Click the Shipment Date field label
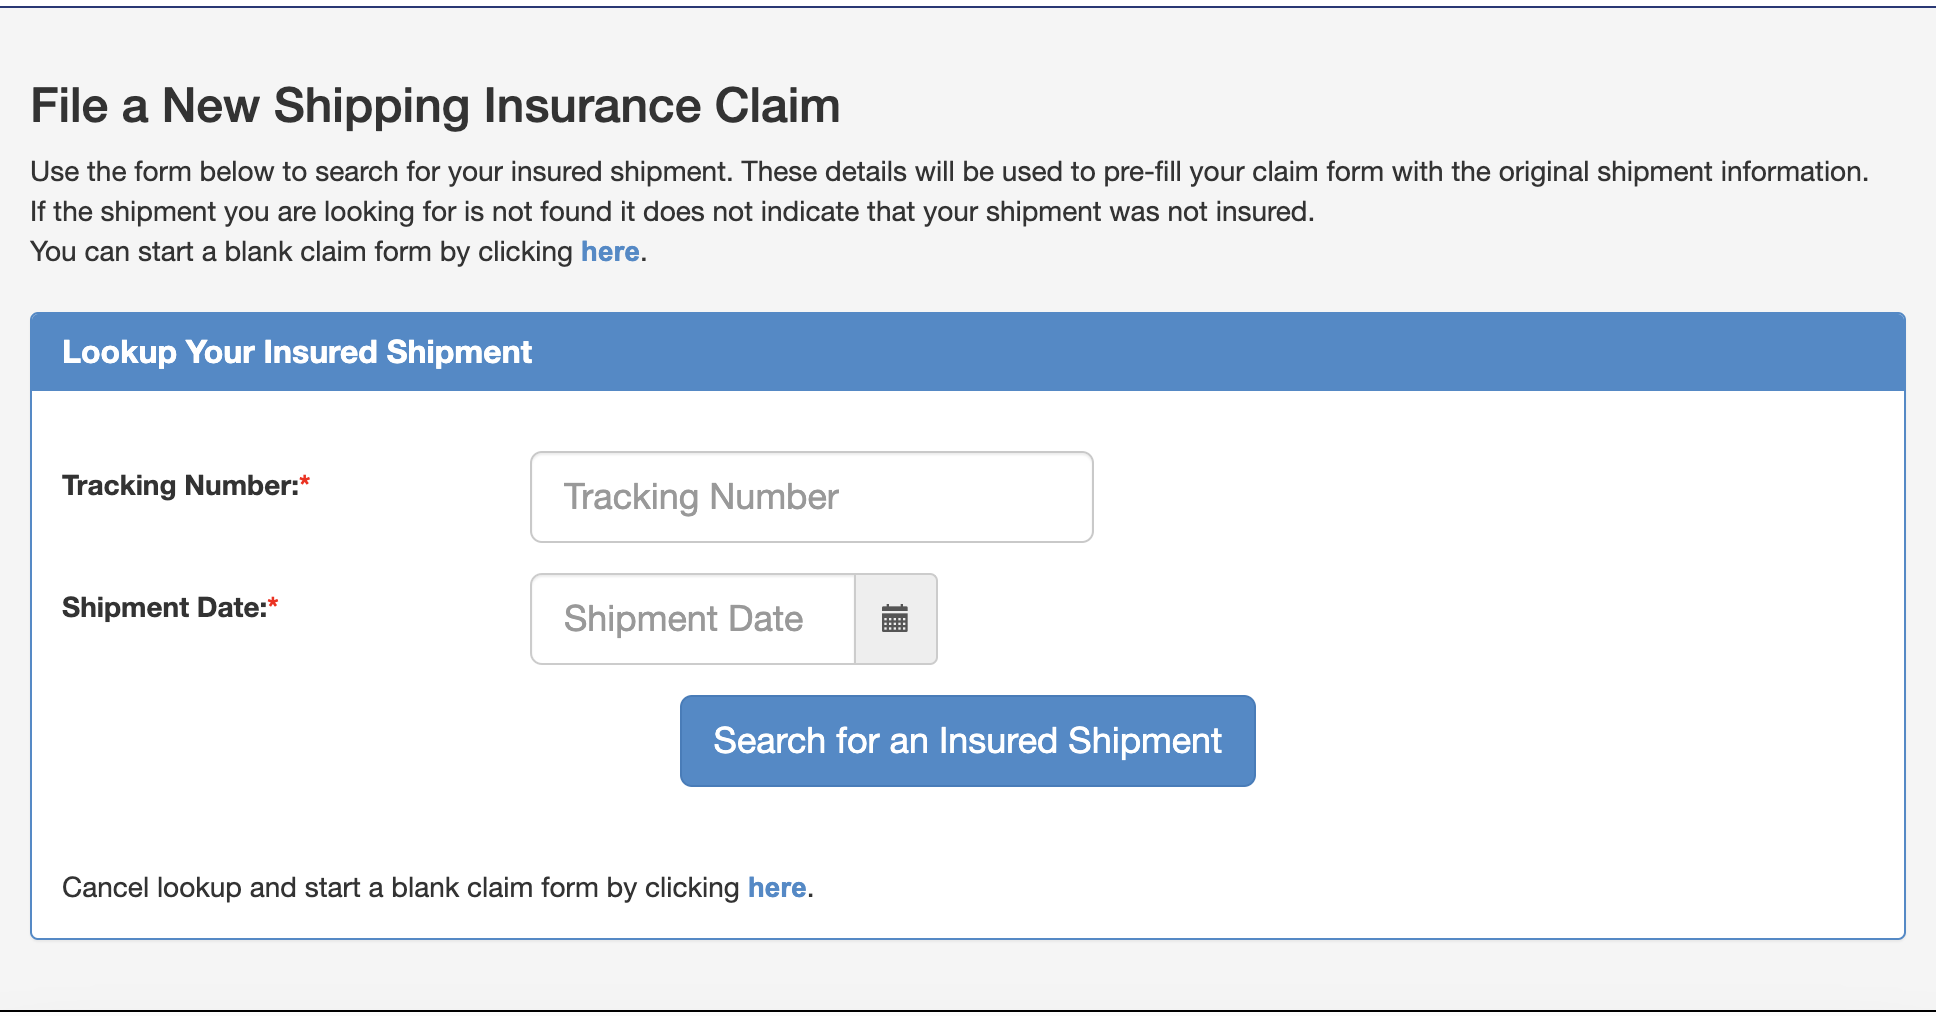Image resolution: width=1936 pixels, height=1016 pixels. [x=165, y=607]
